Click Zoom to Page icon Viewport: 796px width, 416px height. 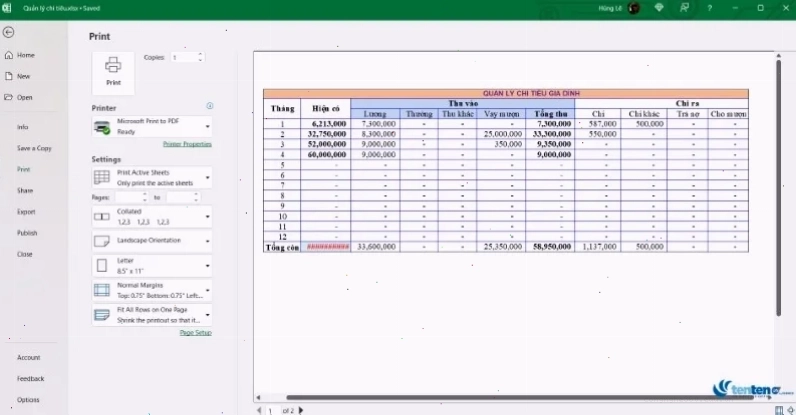pyautogui.click(x=790, y=410)
